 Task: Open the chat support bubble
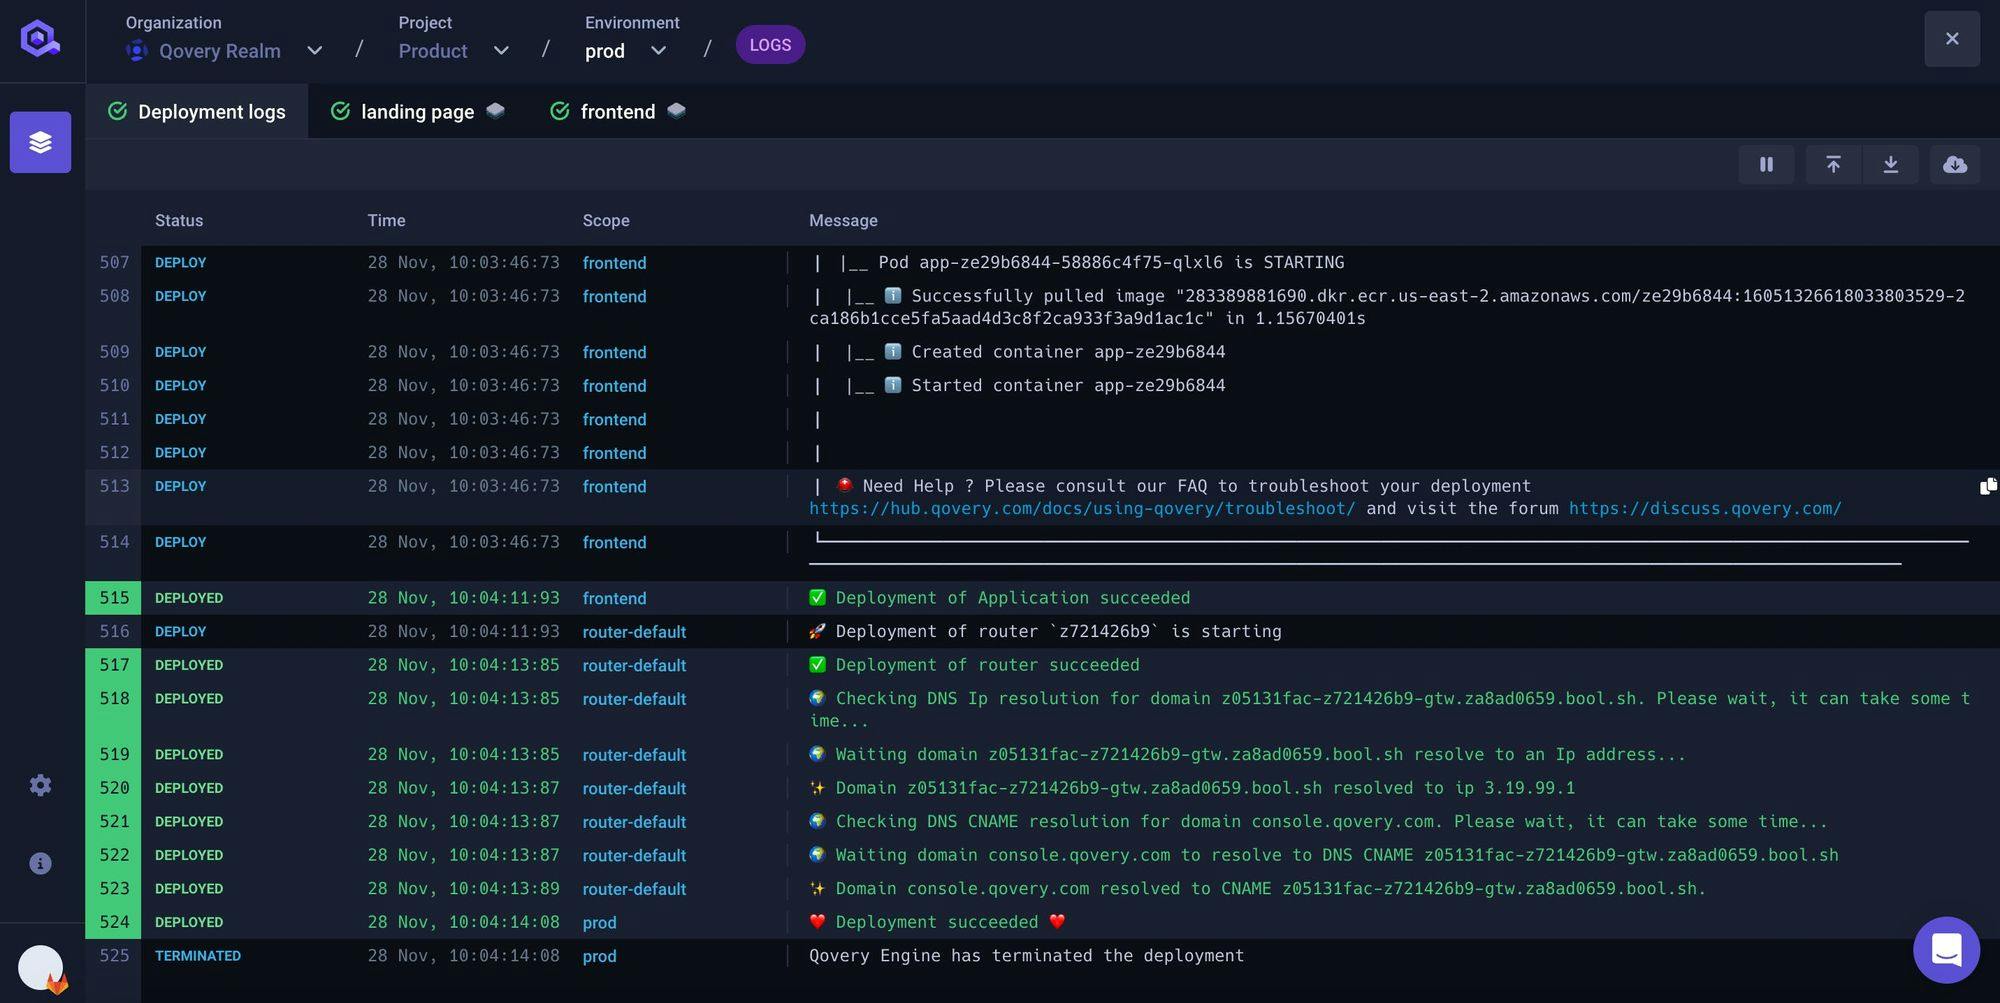coord(1946,949)
